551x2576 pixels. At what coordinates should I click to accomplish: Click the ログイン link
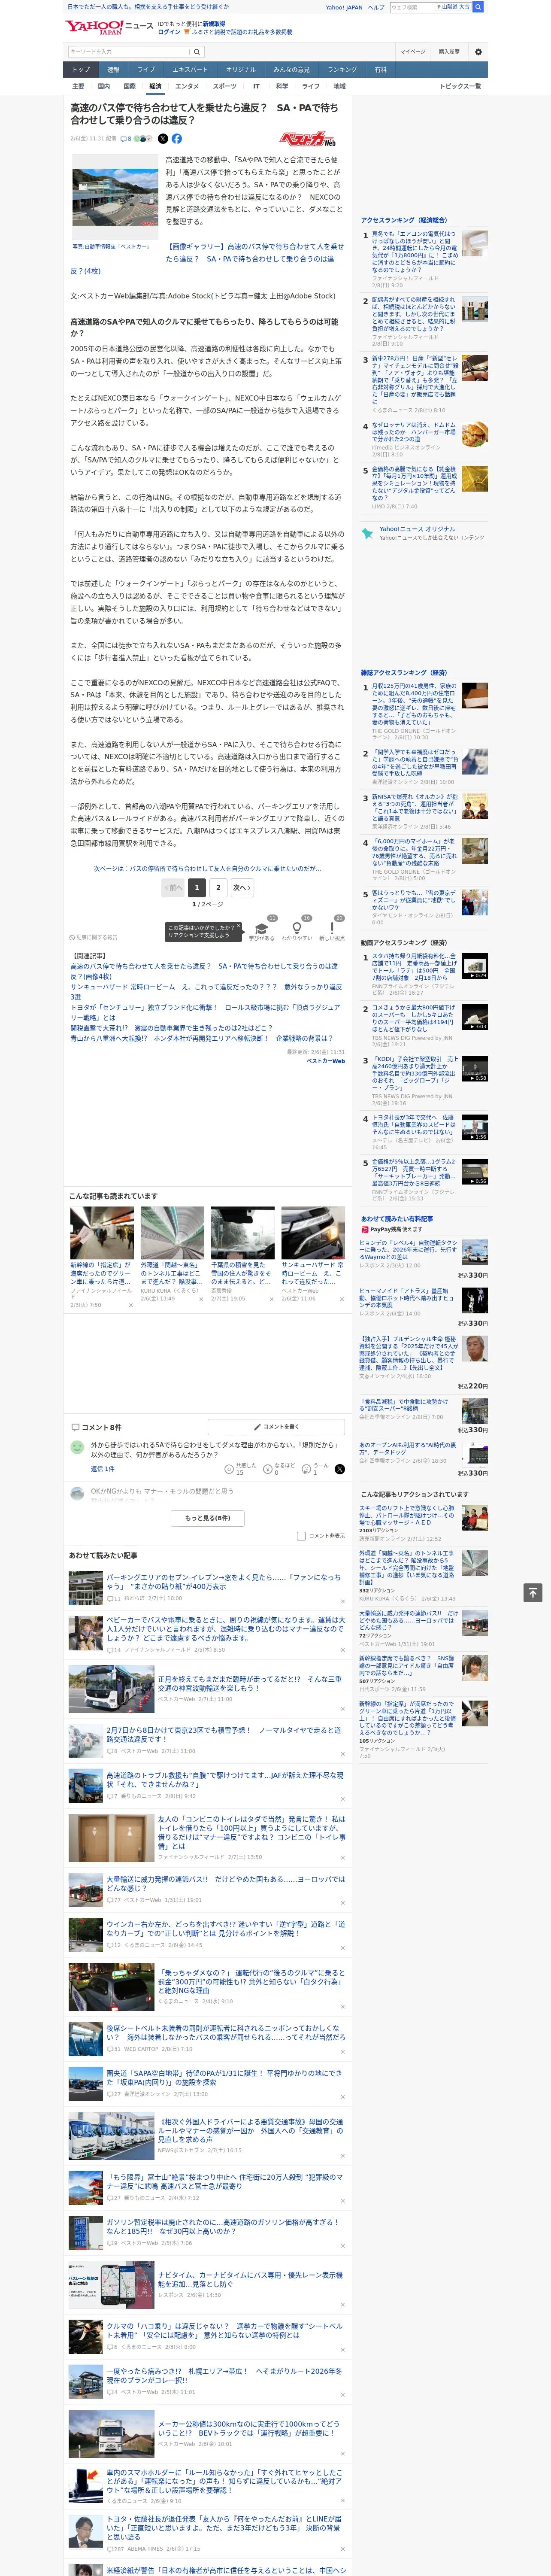click(169, 32)
